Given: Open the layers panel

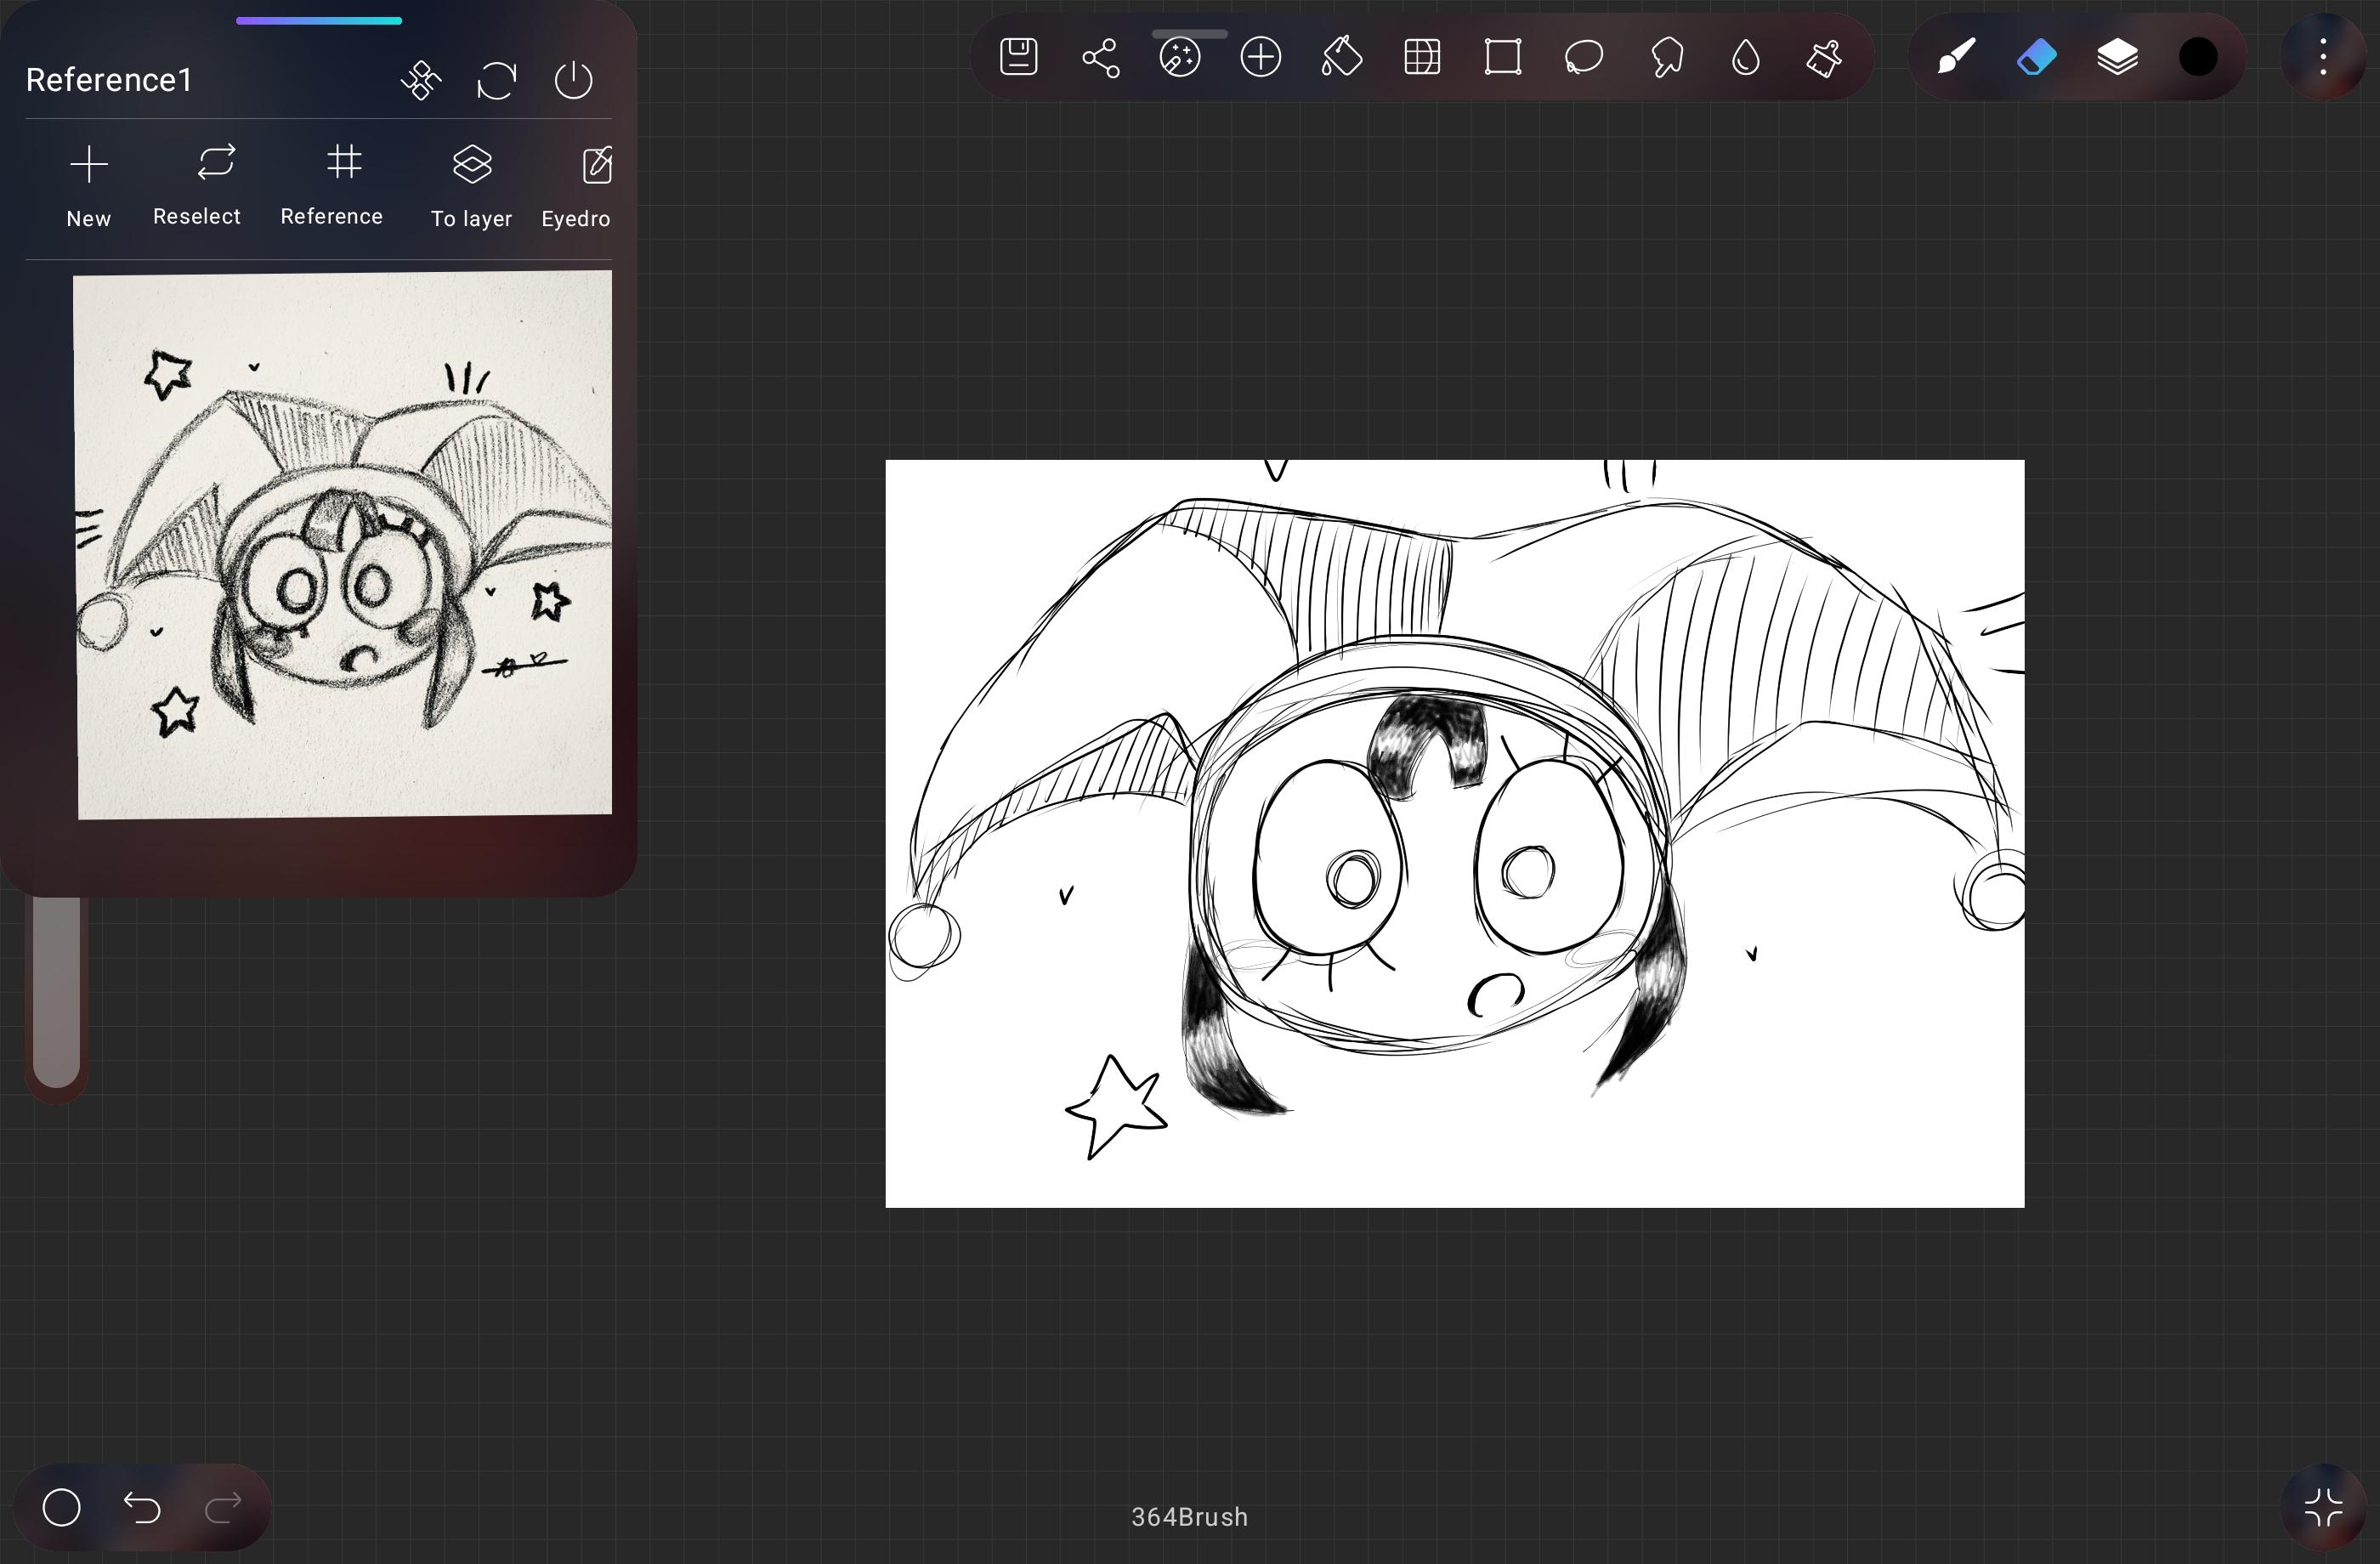Looking at the screenshot, I should [x=2117, y=57].
